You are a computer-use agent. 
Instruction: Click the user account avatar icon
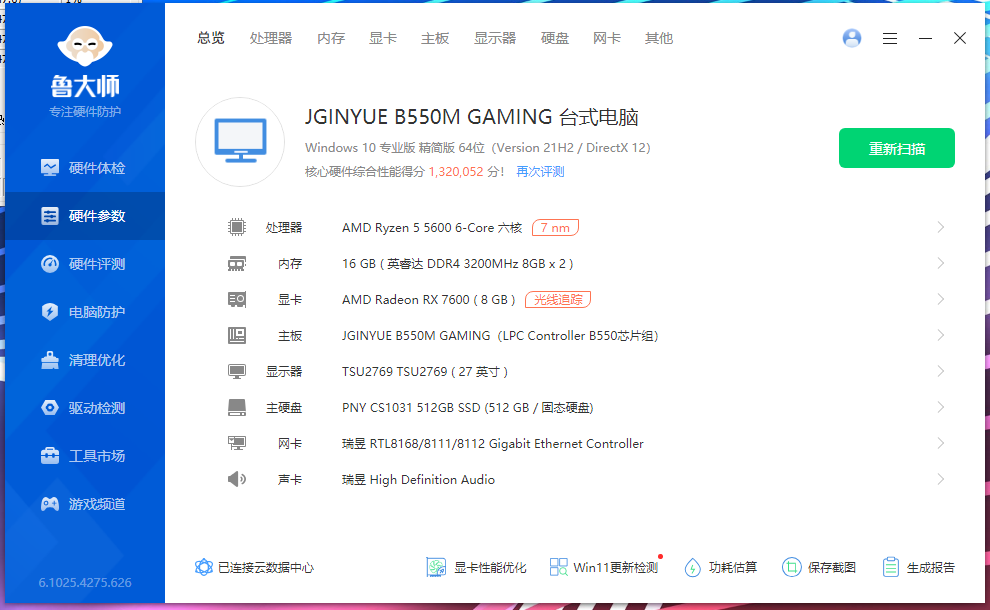coord(852,39)
